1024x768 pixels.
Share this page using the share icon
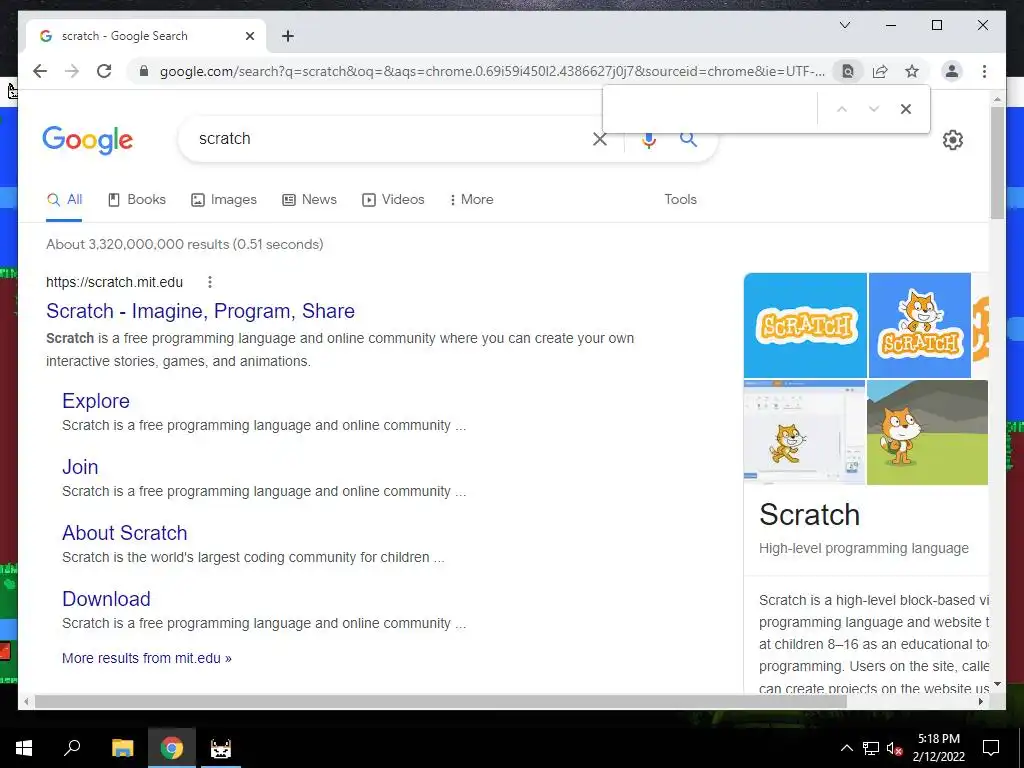point(880,71)
